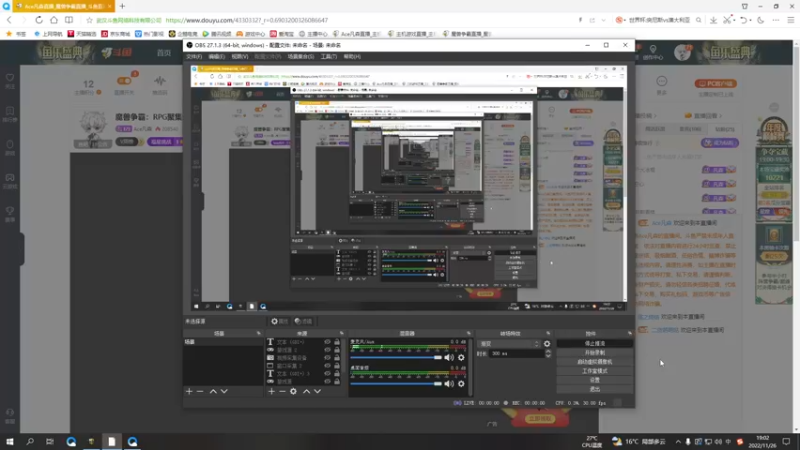Viewport: 800px width, 450px height.
Task: Click Exit in OBS Controls
Action: pyautogui.click(x=595, y=389)
